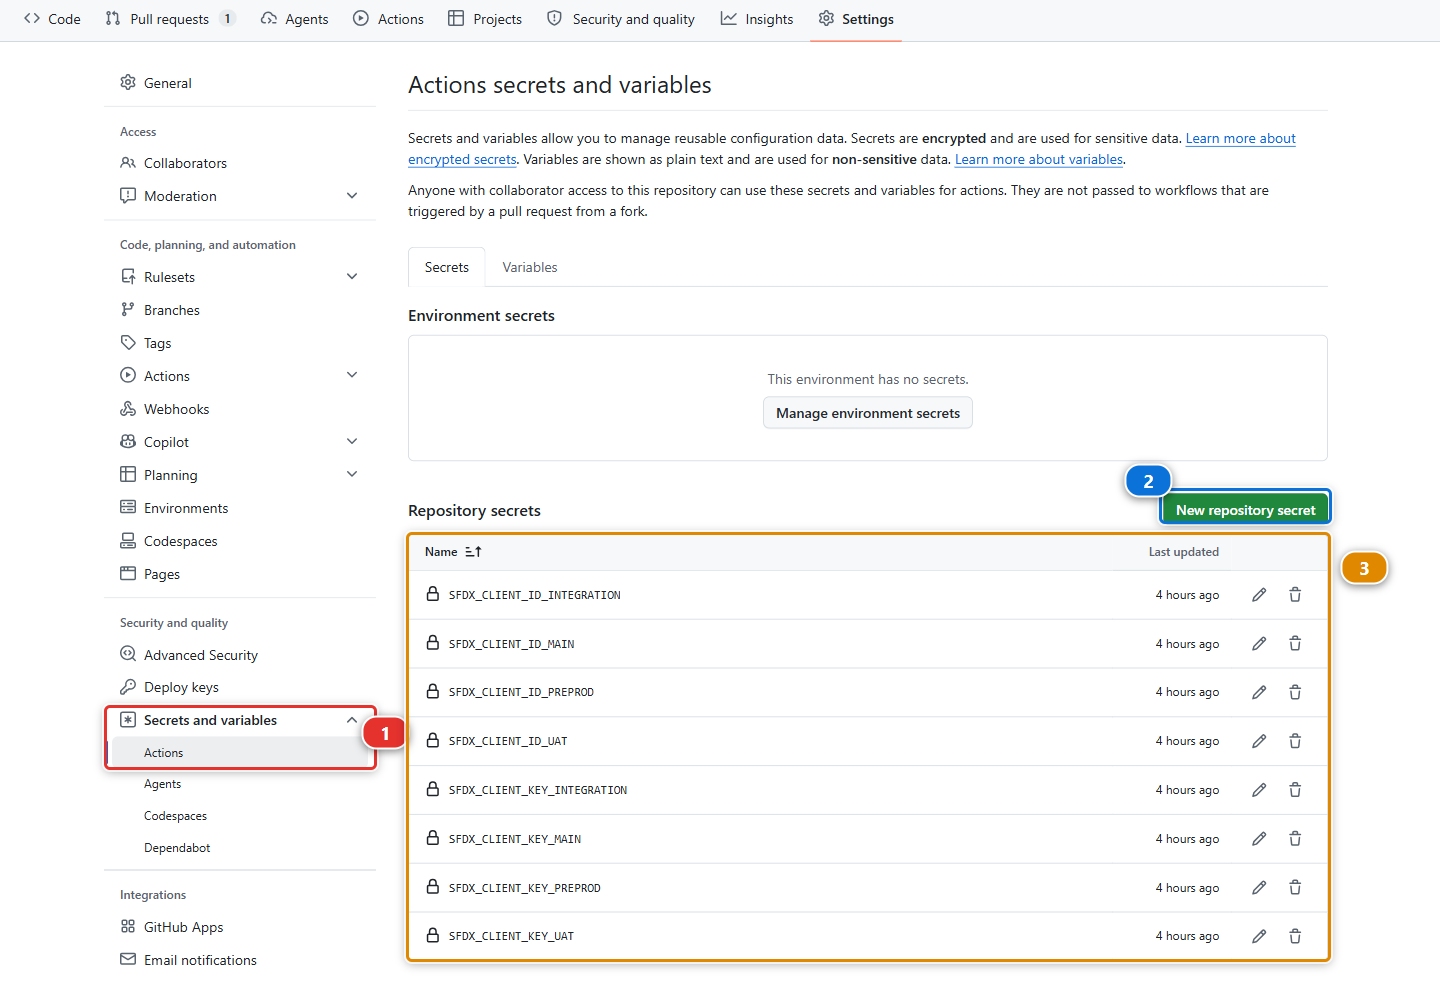1440x1000 pixels.
Task: Delete the SFDX_CLIENT_KEY_UAT secret trash icon
Action: [x=1295, y=936]
